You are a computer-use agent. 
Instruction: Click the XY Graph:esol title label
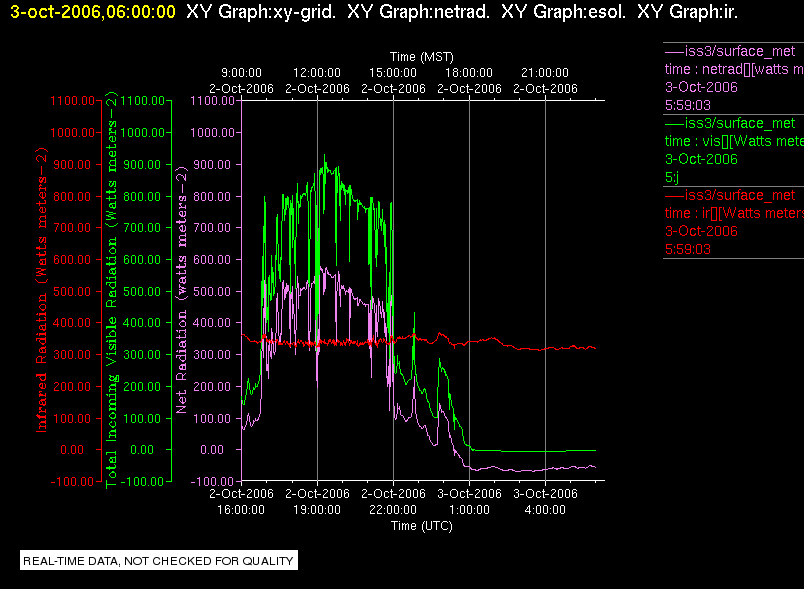click(564, 12)
